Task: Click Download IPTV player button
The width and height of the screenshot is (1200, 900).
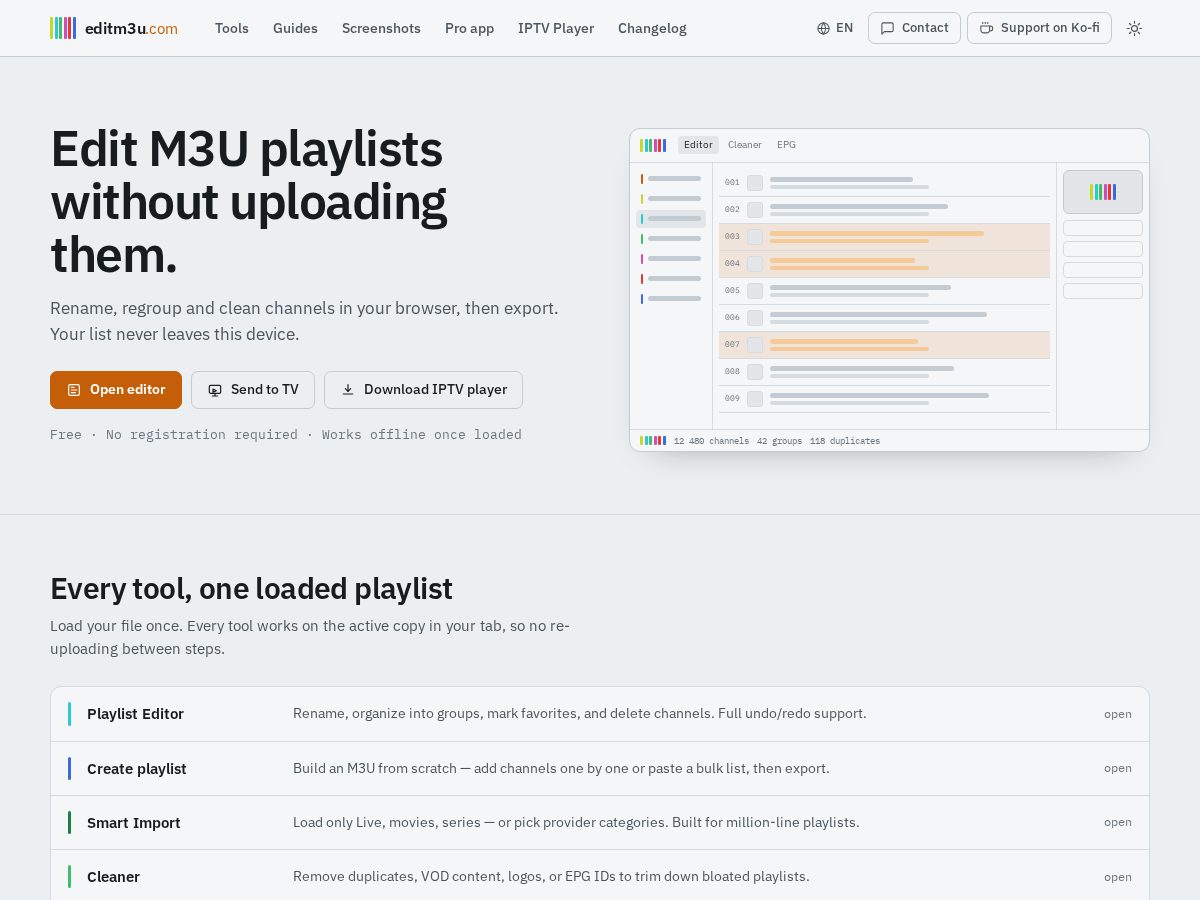Action: pos(423,390)
